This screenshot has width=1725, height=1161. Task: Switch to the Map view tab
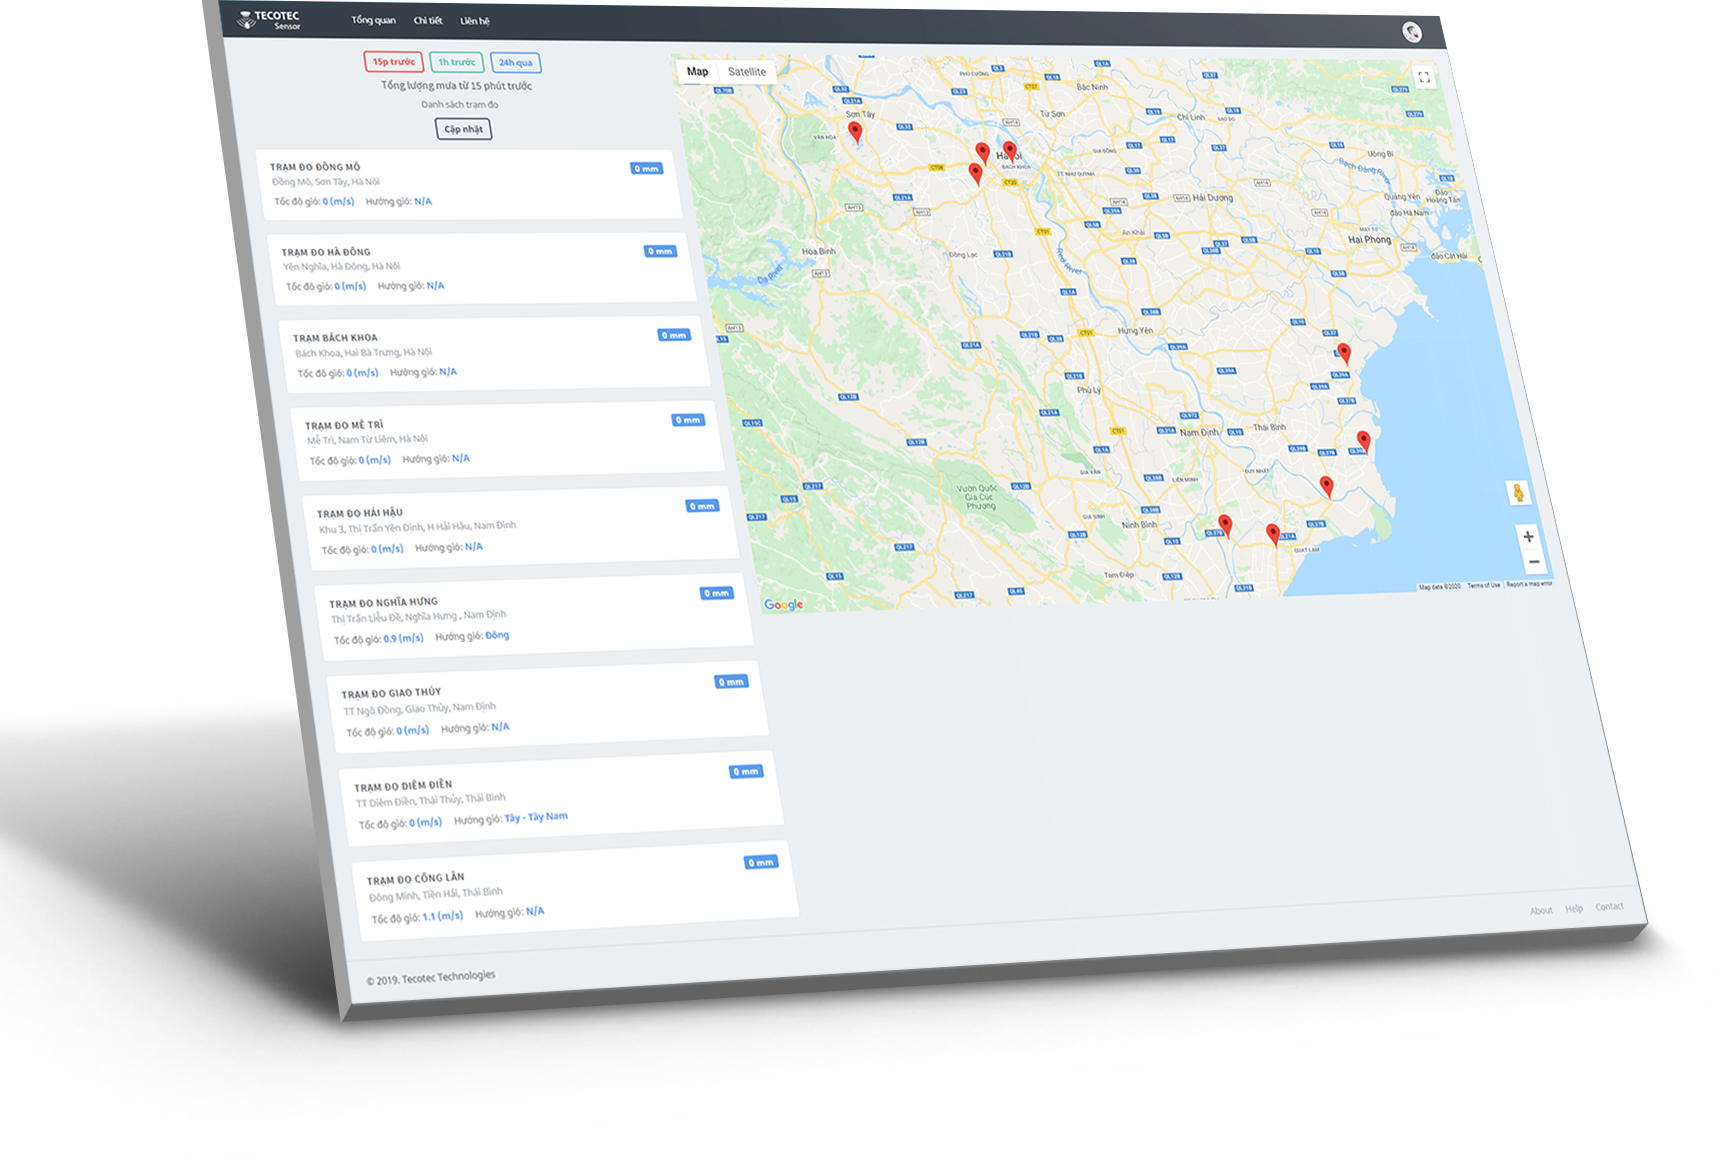tap(697, 72)
